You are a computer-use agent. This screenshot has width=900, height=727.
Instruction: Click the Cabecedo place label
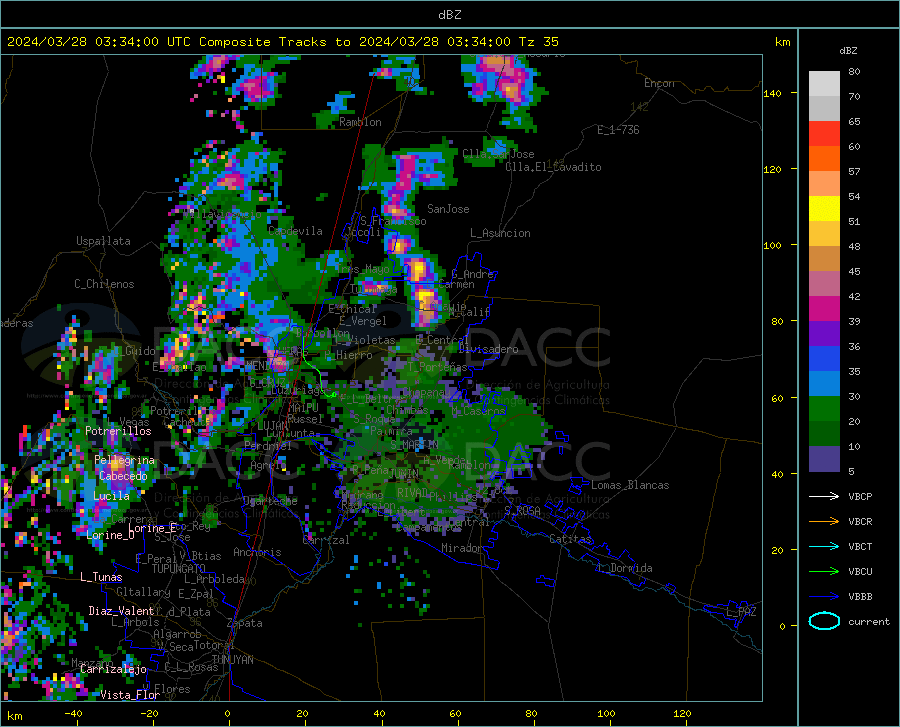123,476
